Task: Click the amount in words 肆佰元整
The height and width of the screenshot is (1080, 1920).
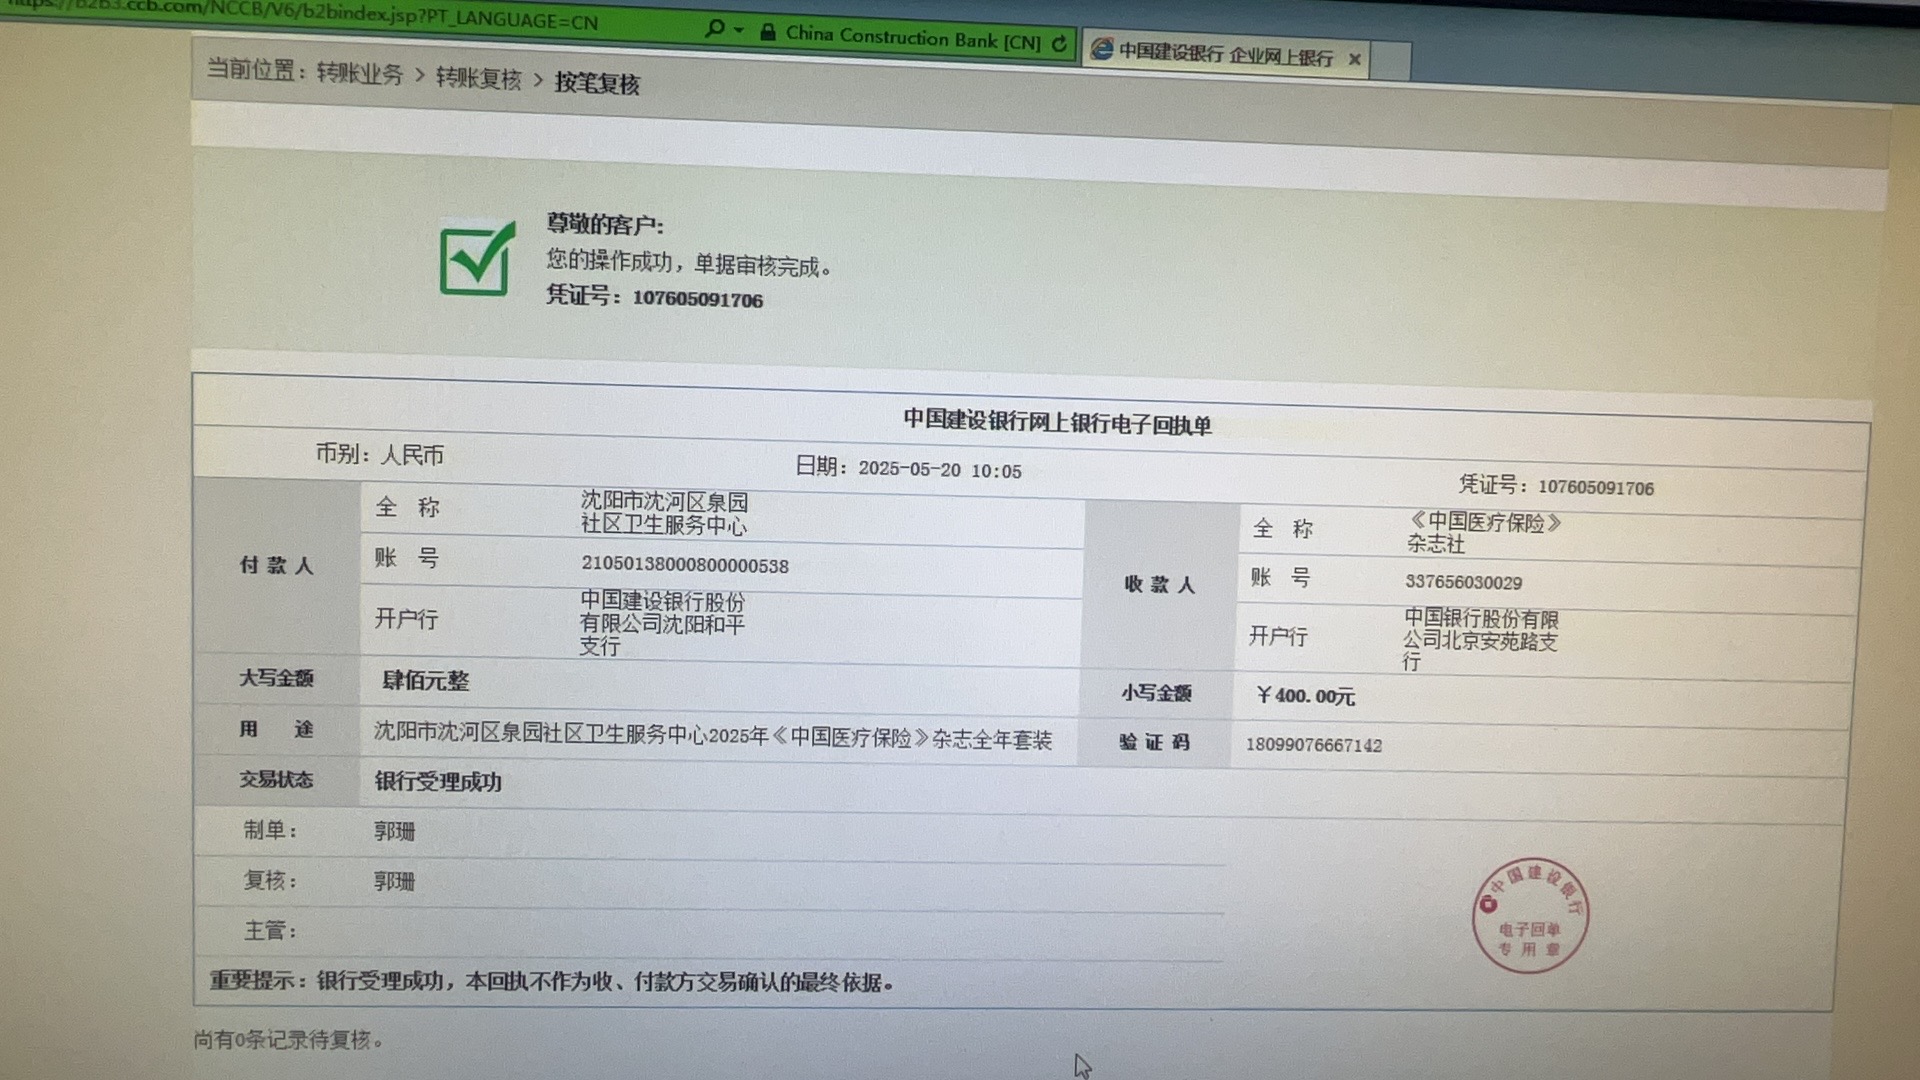Action: pos(425,681)
